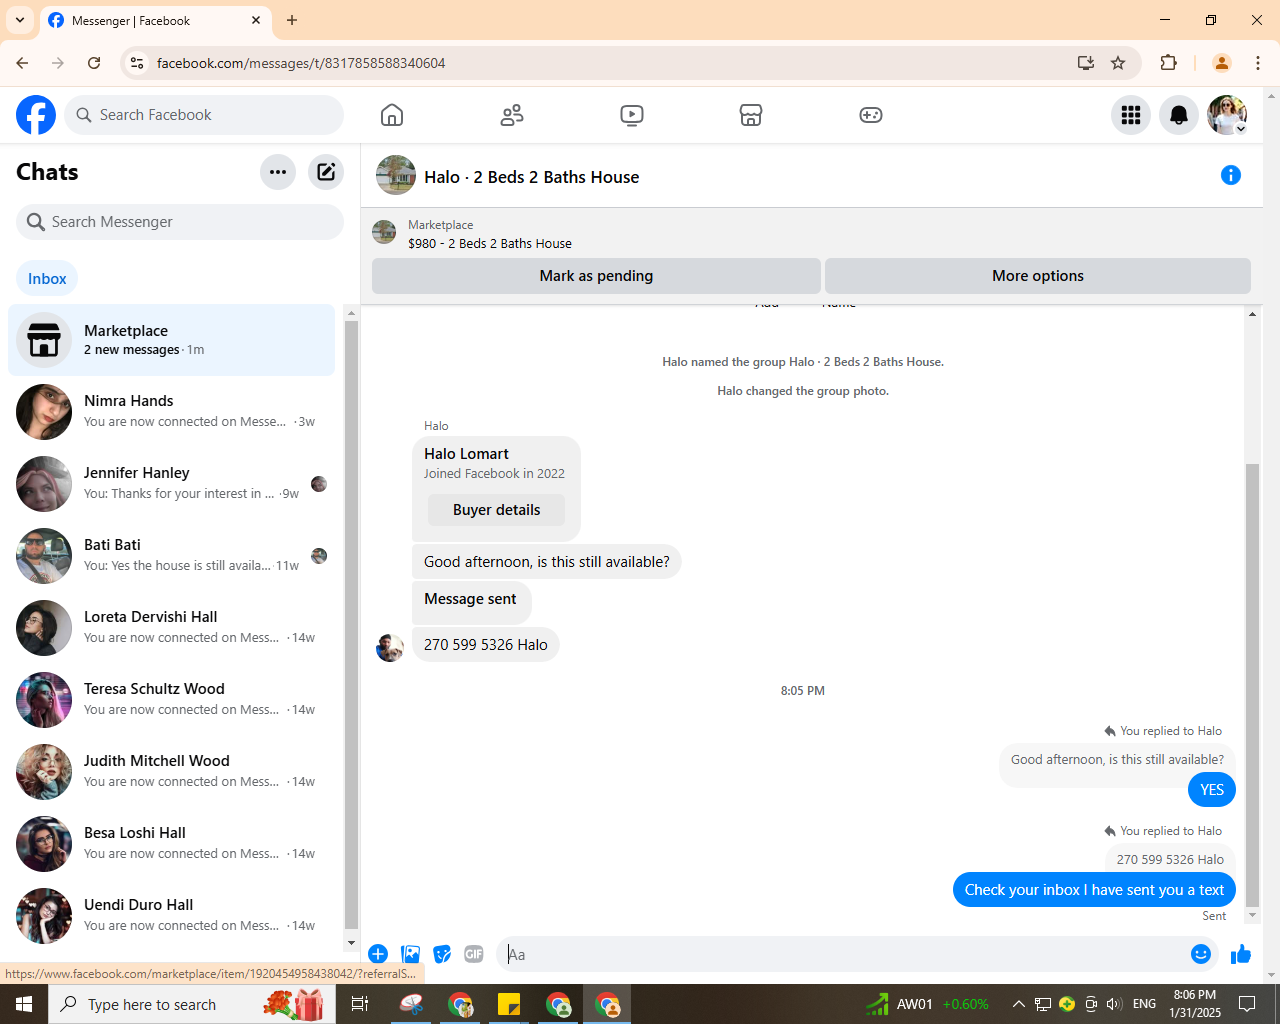
Task: Click the conversation scrollbar thumb
Action: point(1252,683)
